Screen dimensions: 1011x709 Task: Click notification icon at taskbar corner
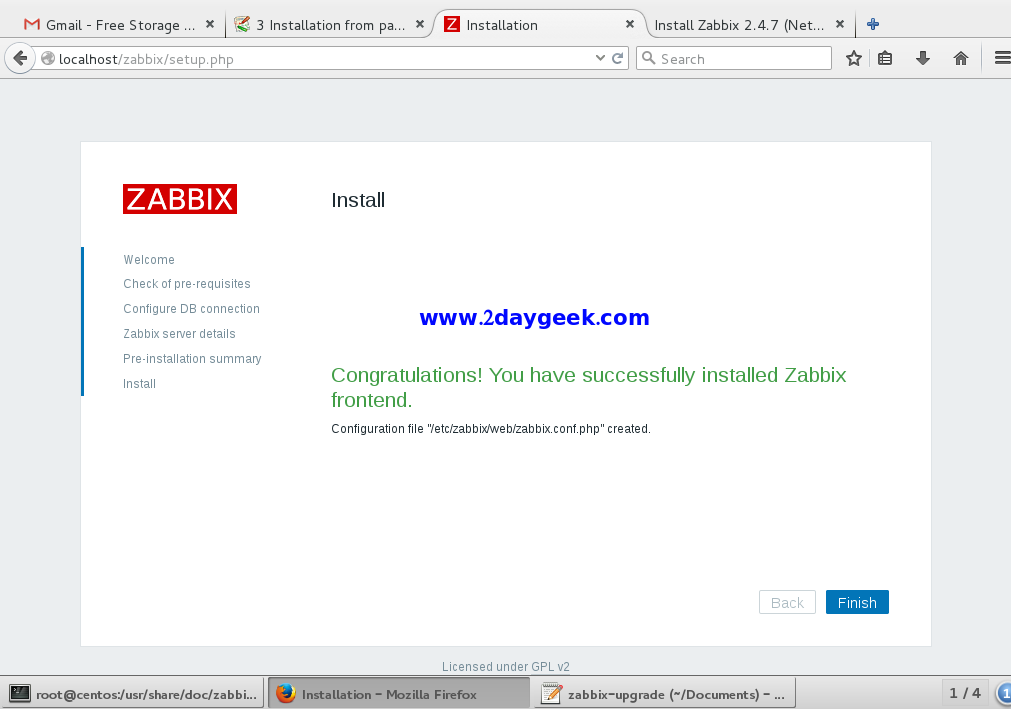[1004, 694]
